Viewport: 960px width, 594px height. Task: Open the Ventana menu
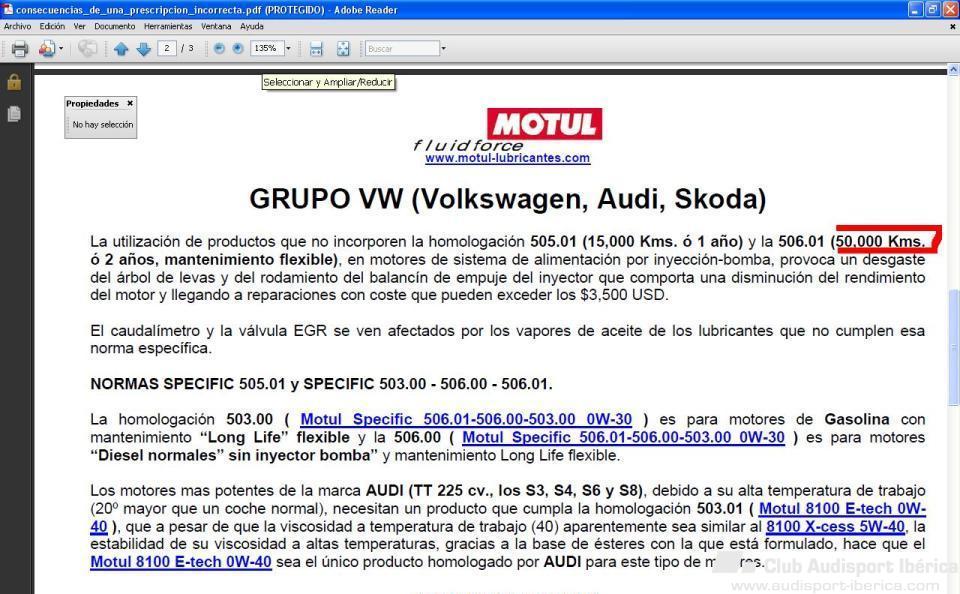(216, 26)
